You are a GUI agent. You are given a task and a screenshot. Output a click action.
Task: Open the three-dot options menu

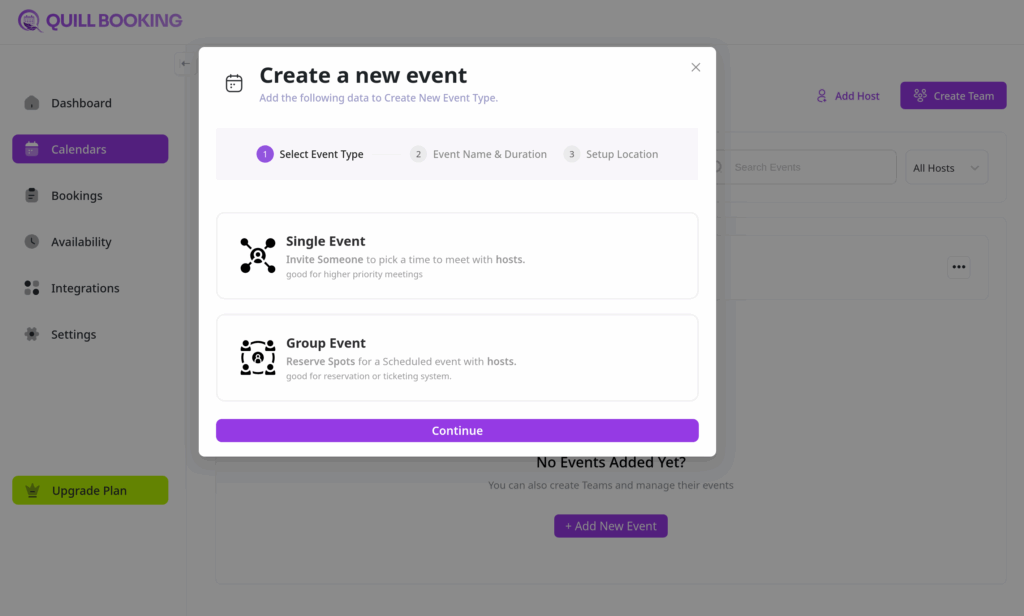pos(959,267)
